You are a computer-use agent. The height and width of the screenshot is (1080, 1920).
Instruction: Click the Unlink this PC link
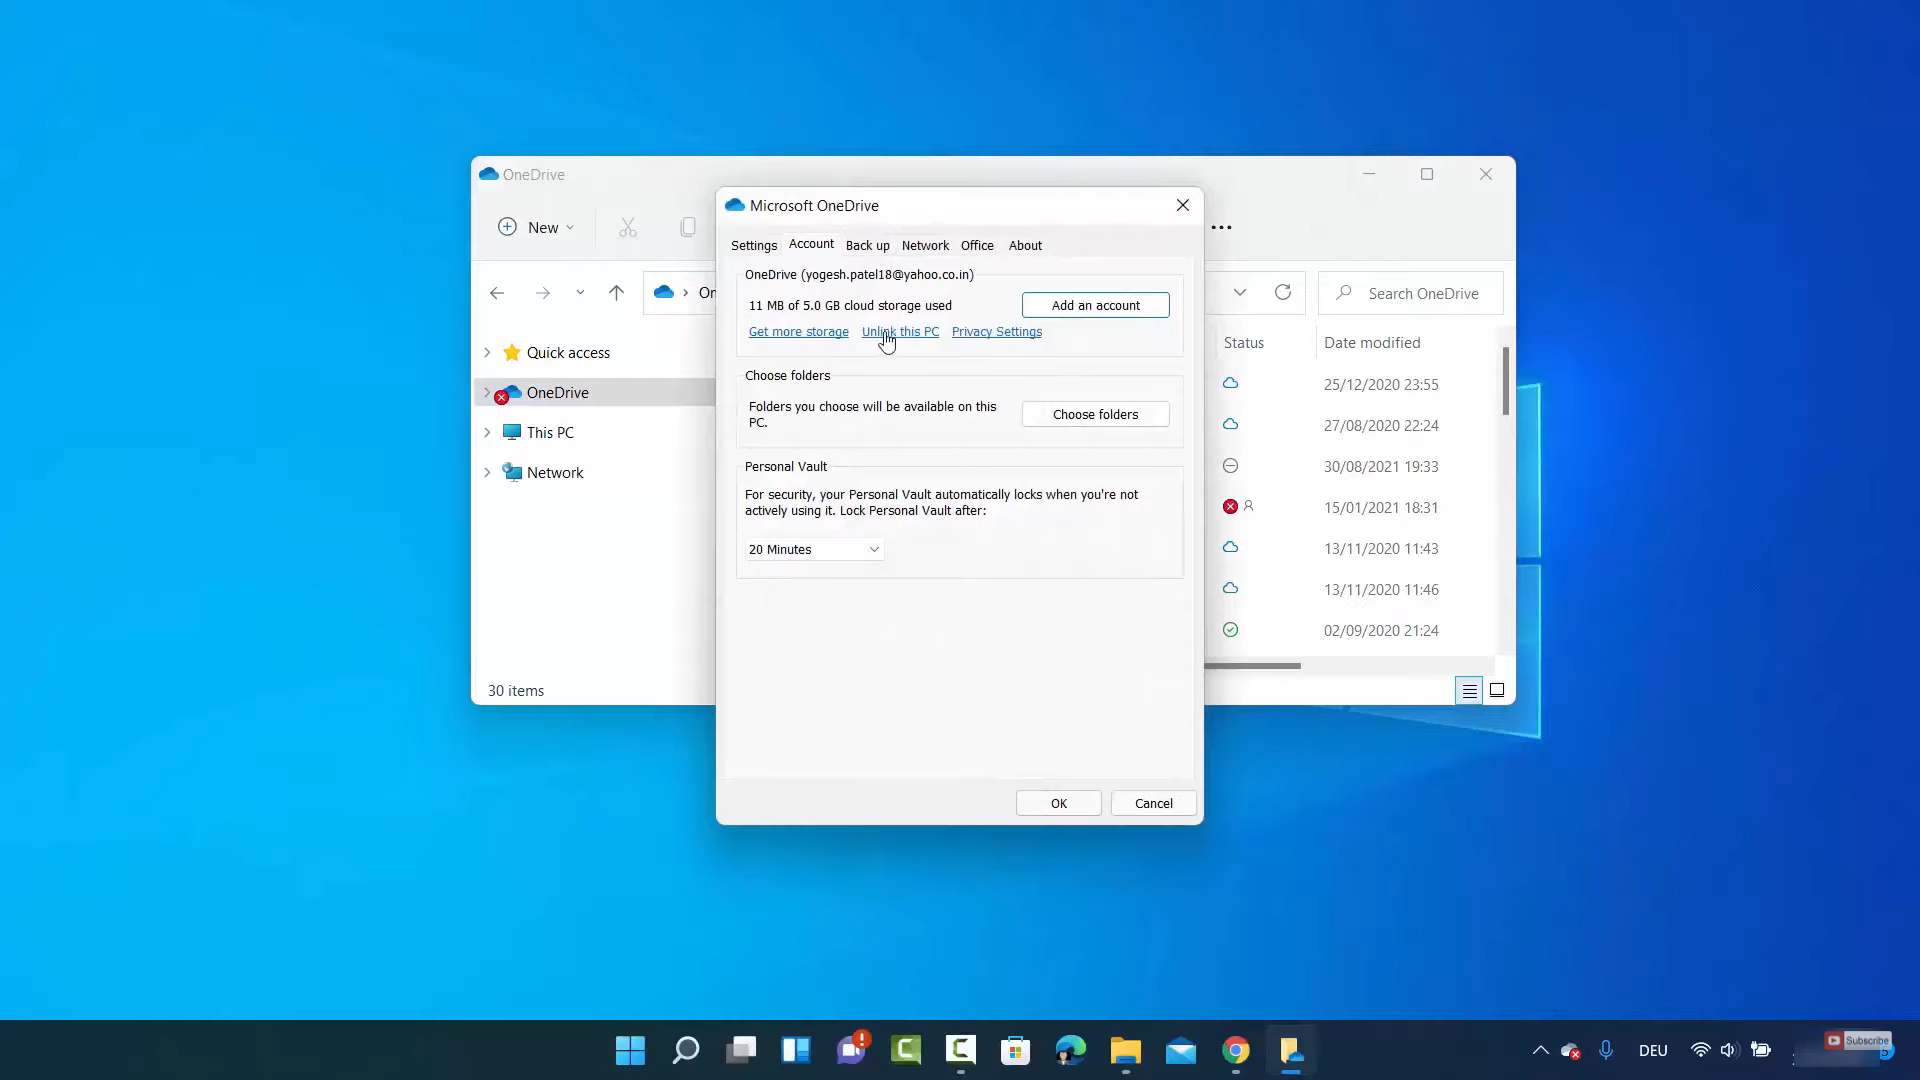pyautogui.click(x=900, y=332)
